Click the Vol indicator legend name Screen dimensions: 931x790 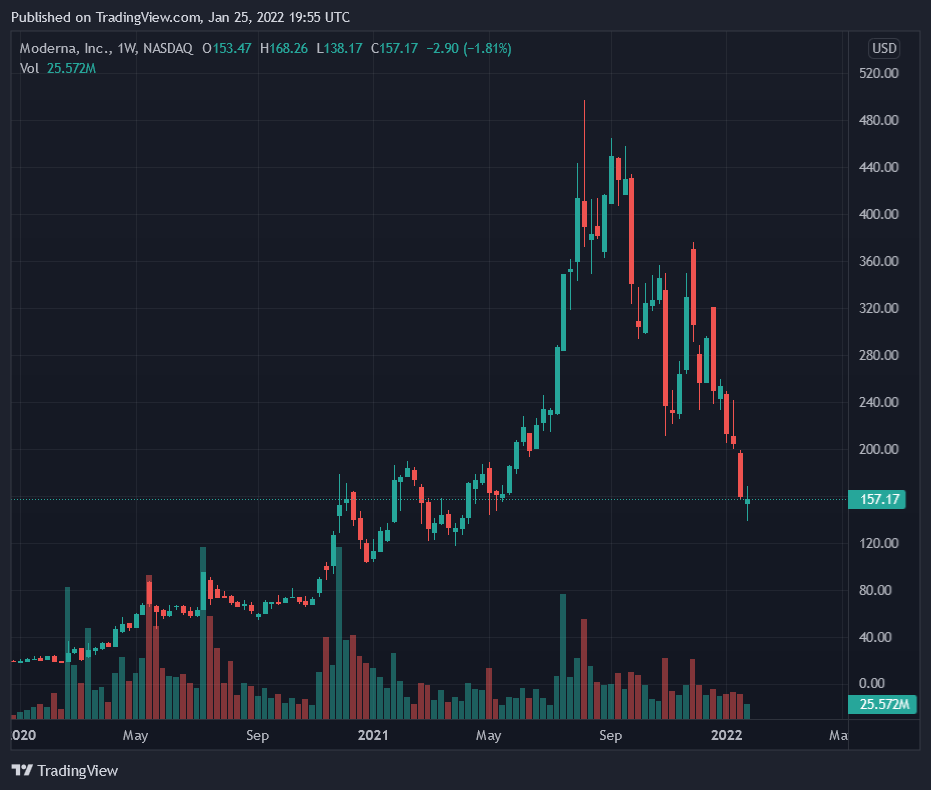click(30, 67)
